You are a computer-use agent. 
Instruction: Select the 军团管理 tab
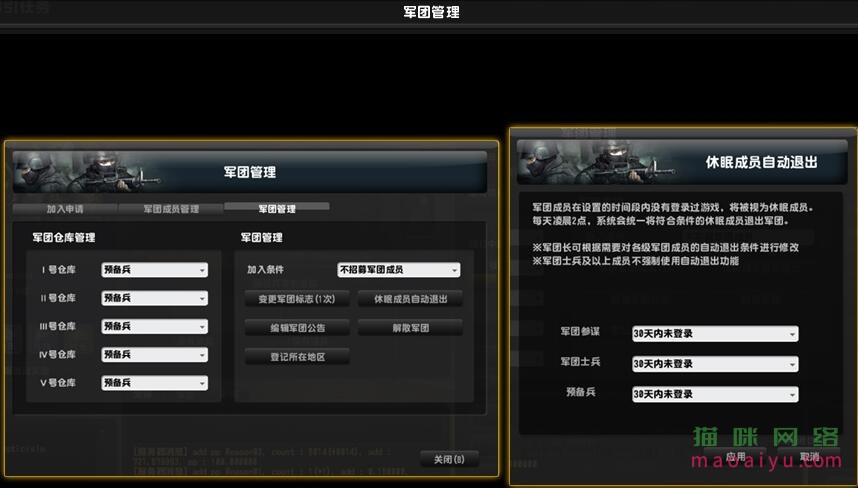(277, 208)
